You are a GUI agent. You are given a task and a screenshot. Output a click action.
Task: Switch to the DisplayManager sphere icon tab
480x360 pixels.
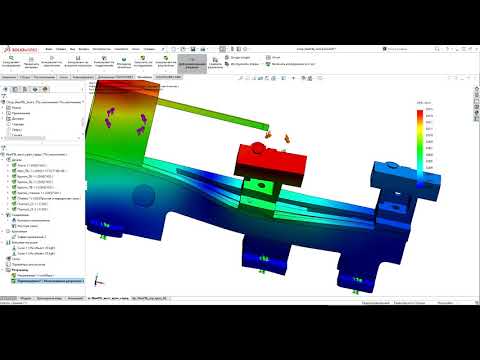(45, 89)
